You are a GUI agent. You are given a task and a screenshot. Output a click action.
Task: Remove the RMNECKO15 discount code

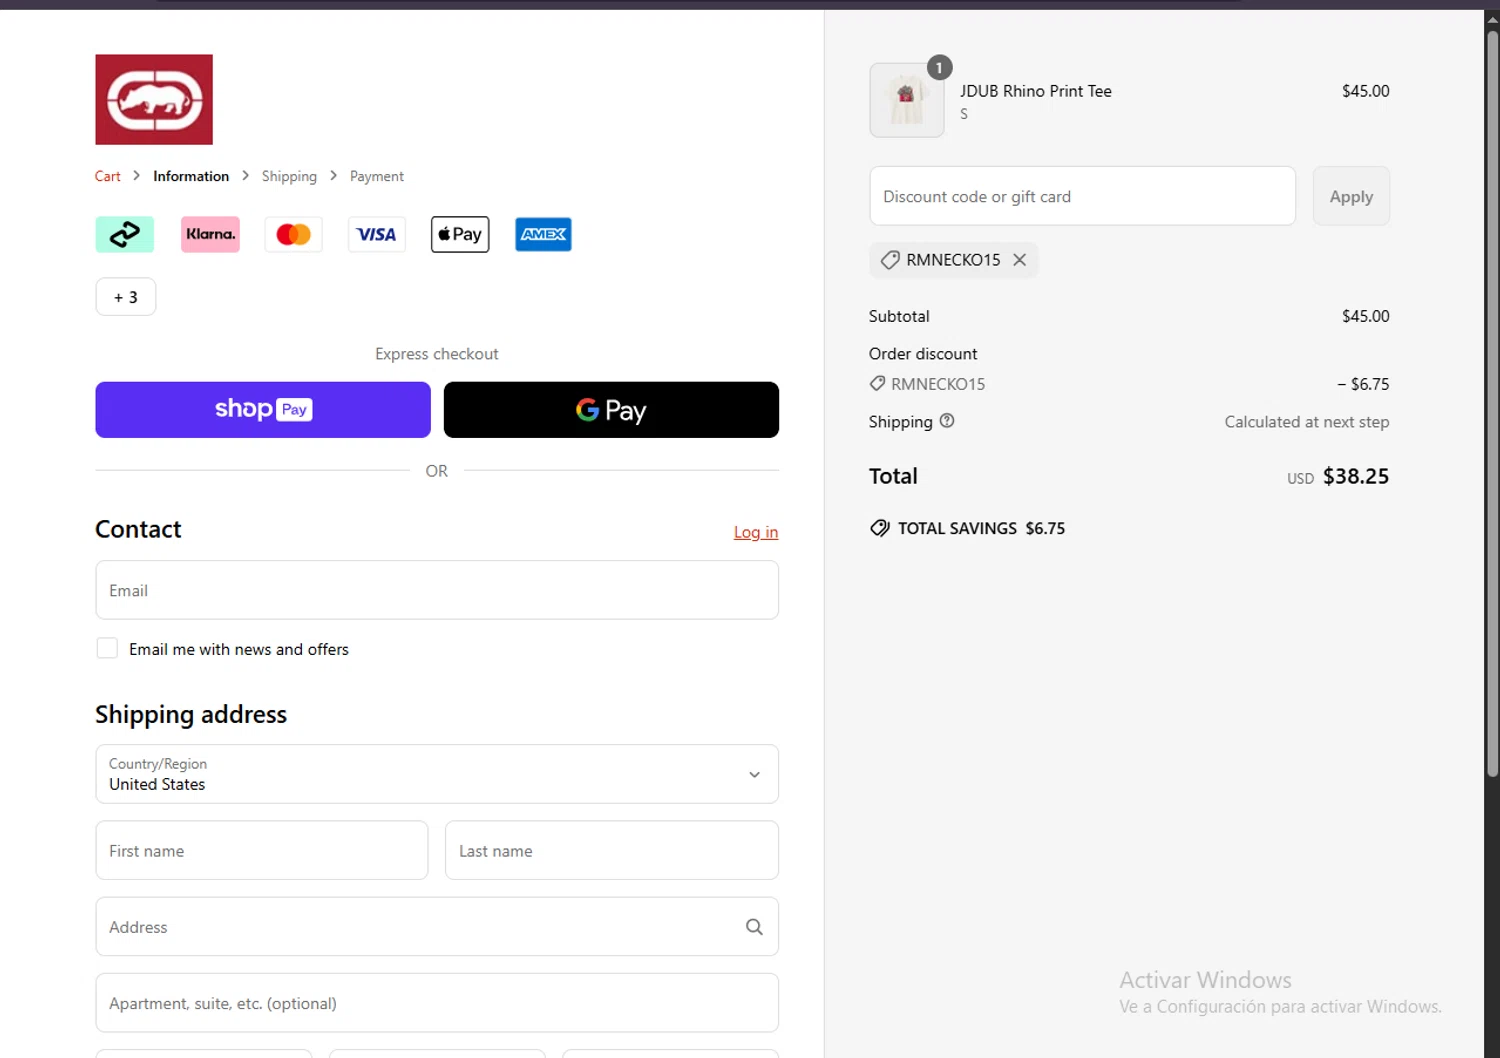[1019, 260]
